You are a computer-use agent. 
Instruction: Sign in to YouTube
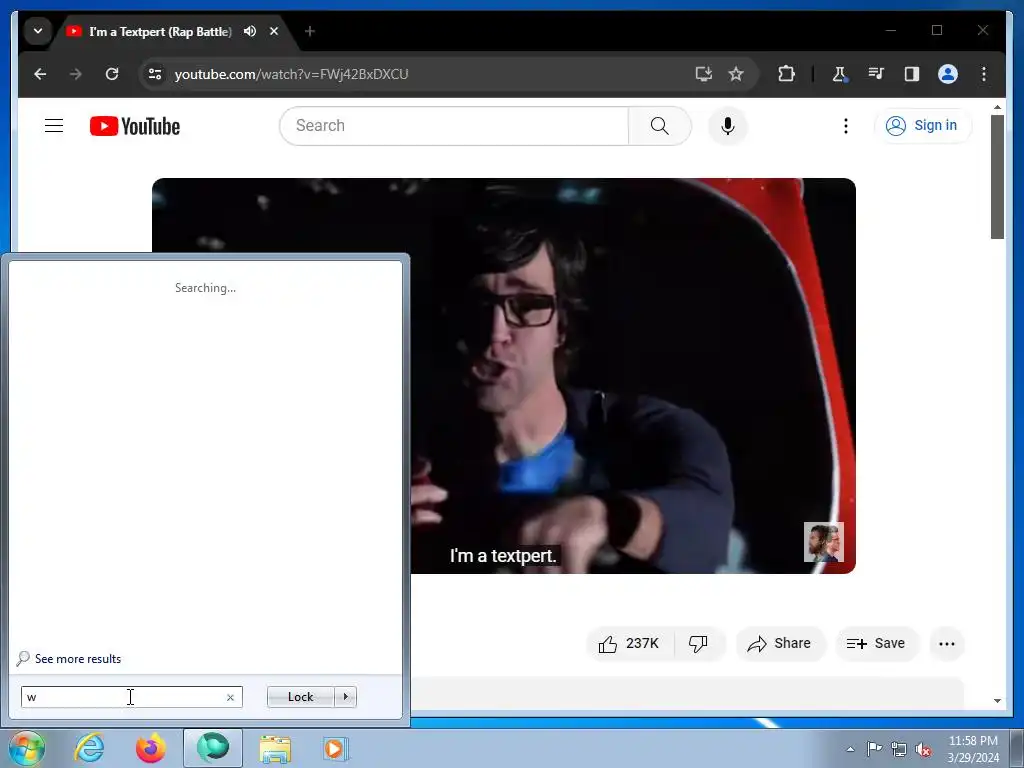pos(922,125)
